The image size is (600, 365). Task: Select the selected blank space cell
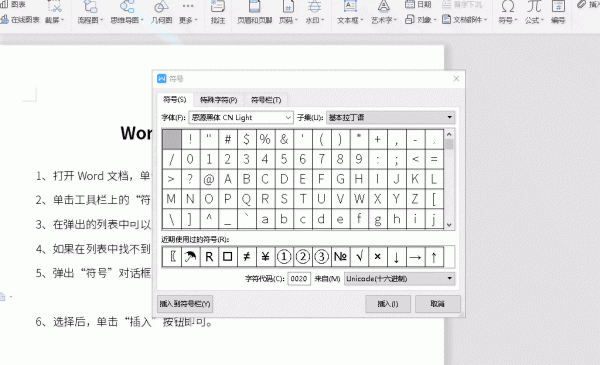171,139
